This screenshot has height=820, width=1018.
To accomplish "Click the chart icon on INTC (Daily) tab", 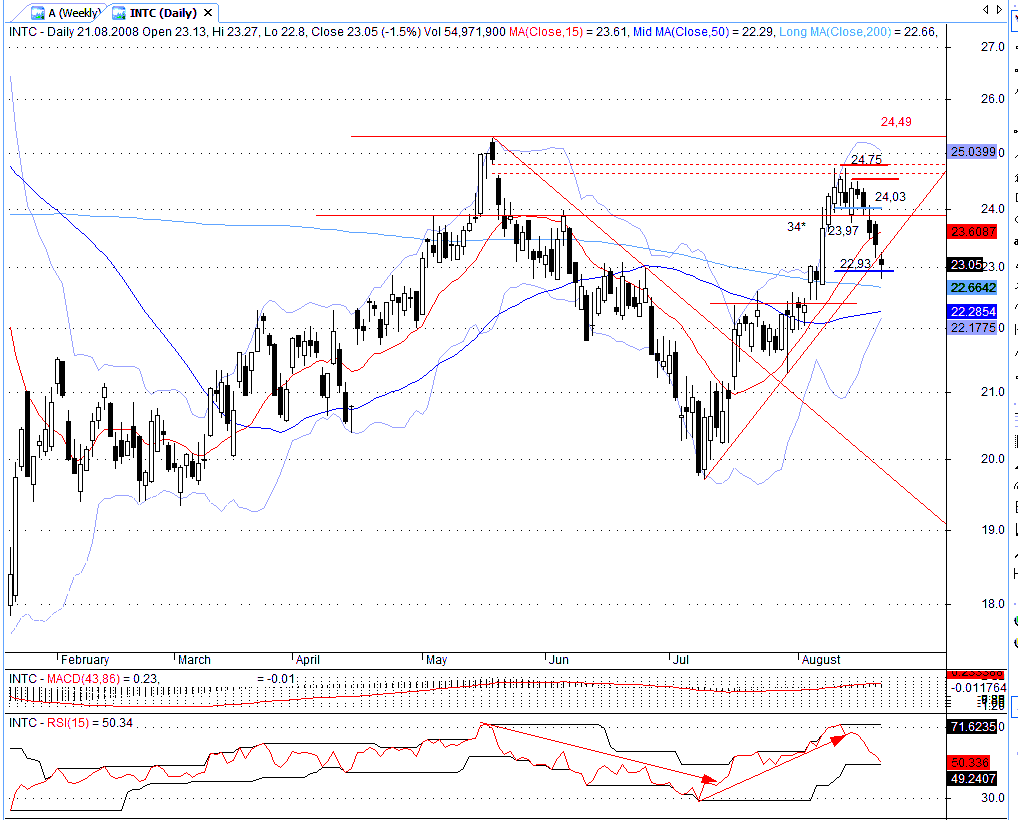I will [x=119, y=13].
